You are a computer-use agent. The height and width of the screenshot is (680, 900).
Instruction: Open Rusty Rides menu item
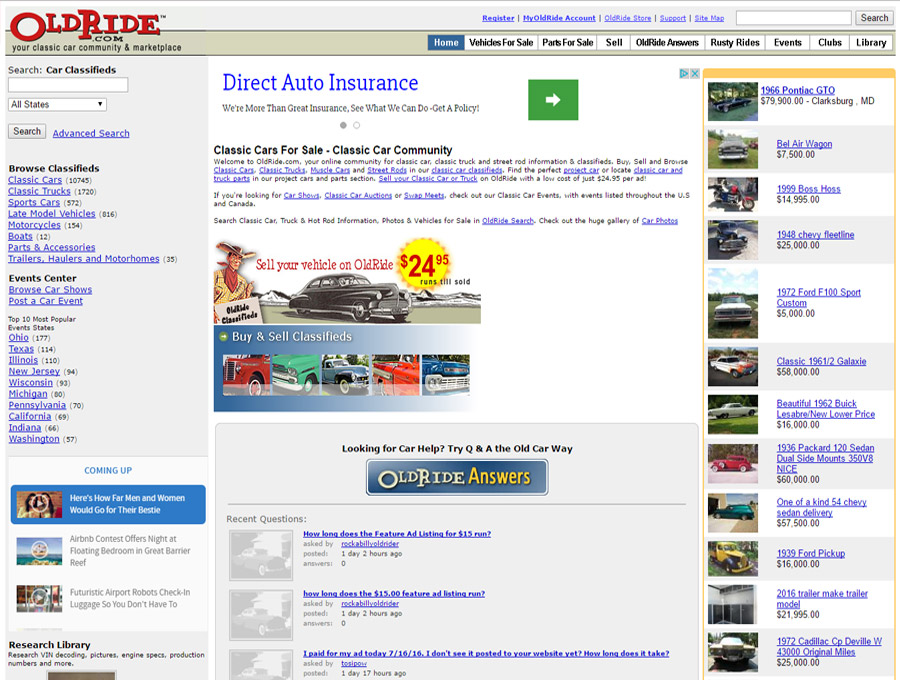[735, 42]
